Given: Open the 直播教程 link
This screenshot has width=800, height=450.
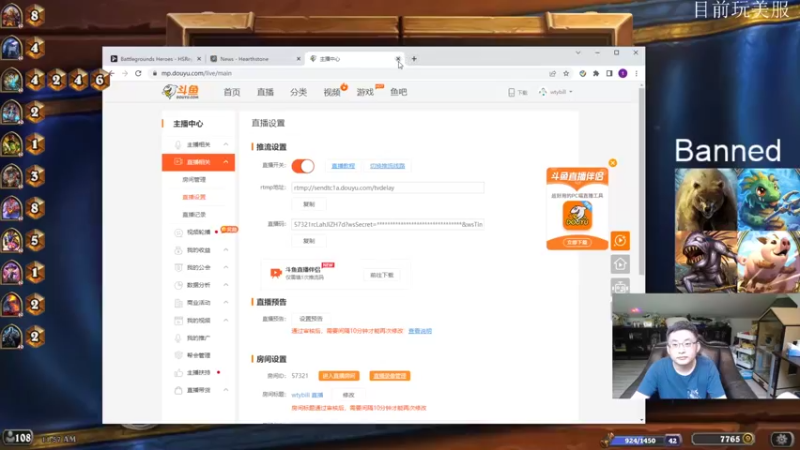Looking at the screenshot, I should (343, 166).
